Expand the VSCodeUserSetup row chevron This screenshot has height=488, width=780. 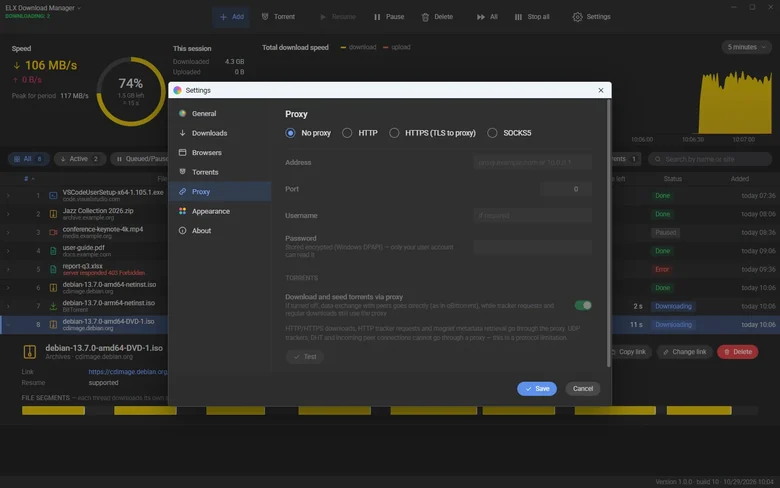click(x=8, y=195)
